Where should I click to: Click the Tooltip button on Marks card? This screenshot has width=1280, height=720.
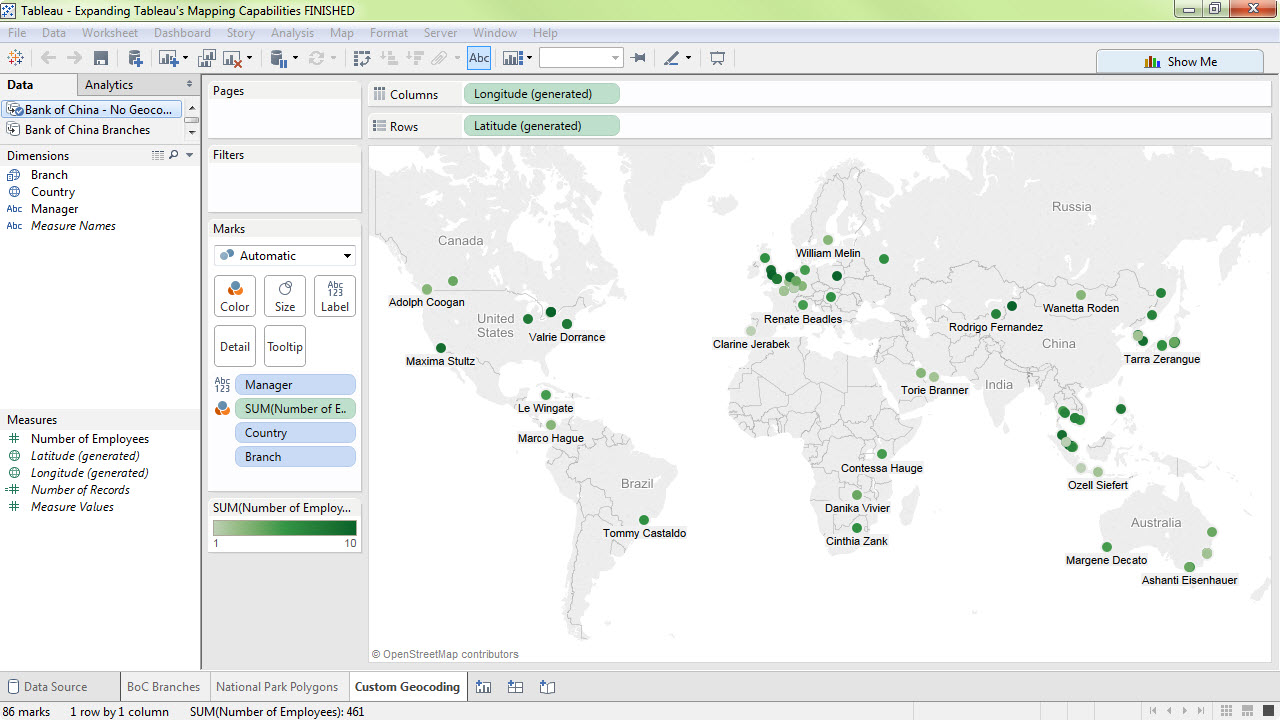click(x=285, y=347)
